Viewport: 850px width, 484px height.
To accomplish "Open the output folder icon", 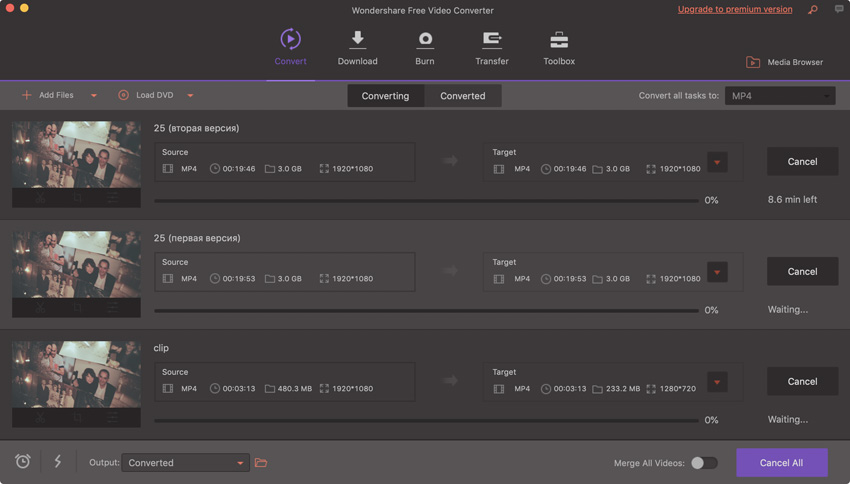I will (x=261, y=463).
